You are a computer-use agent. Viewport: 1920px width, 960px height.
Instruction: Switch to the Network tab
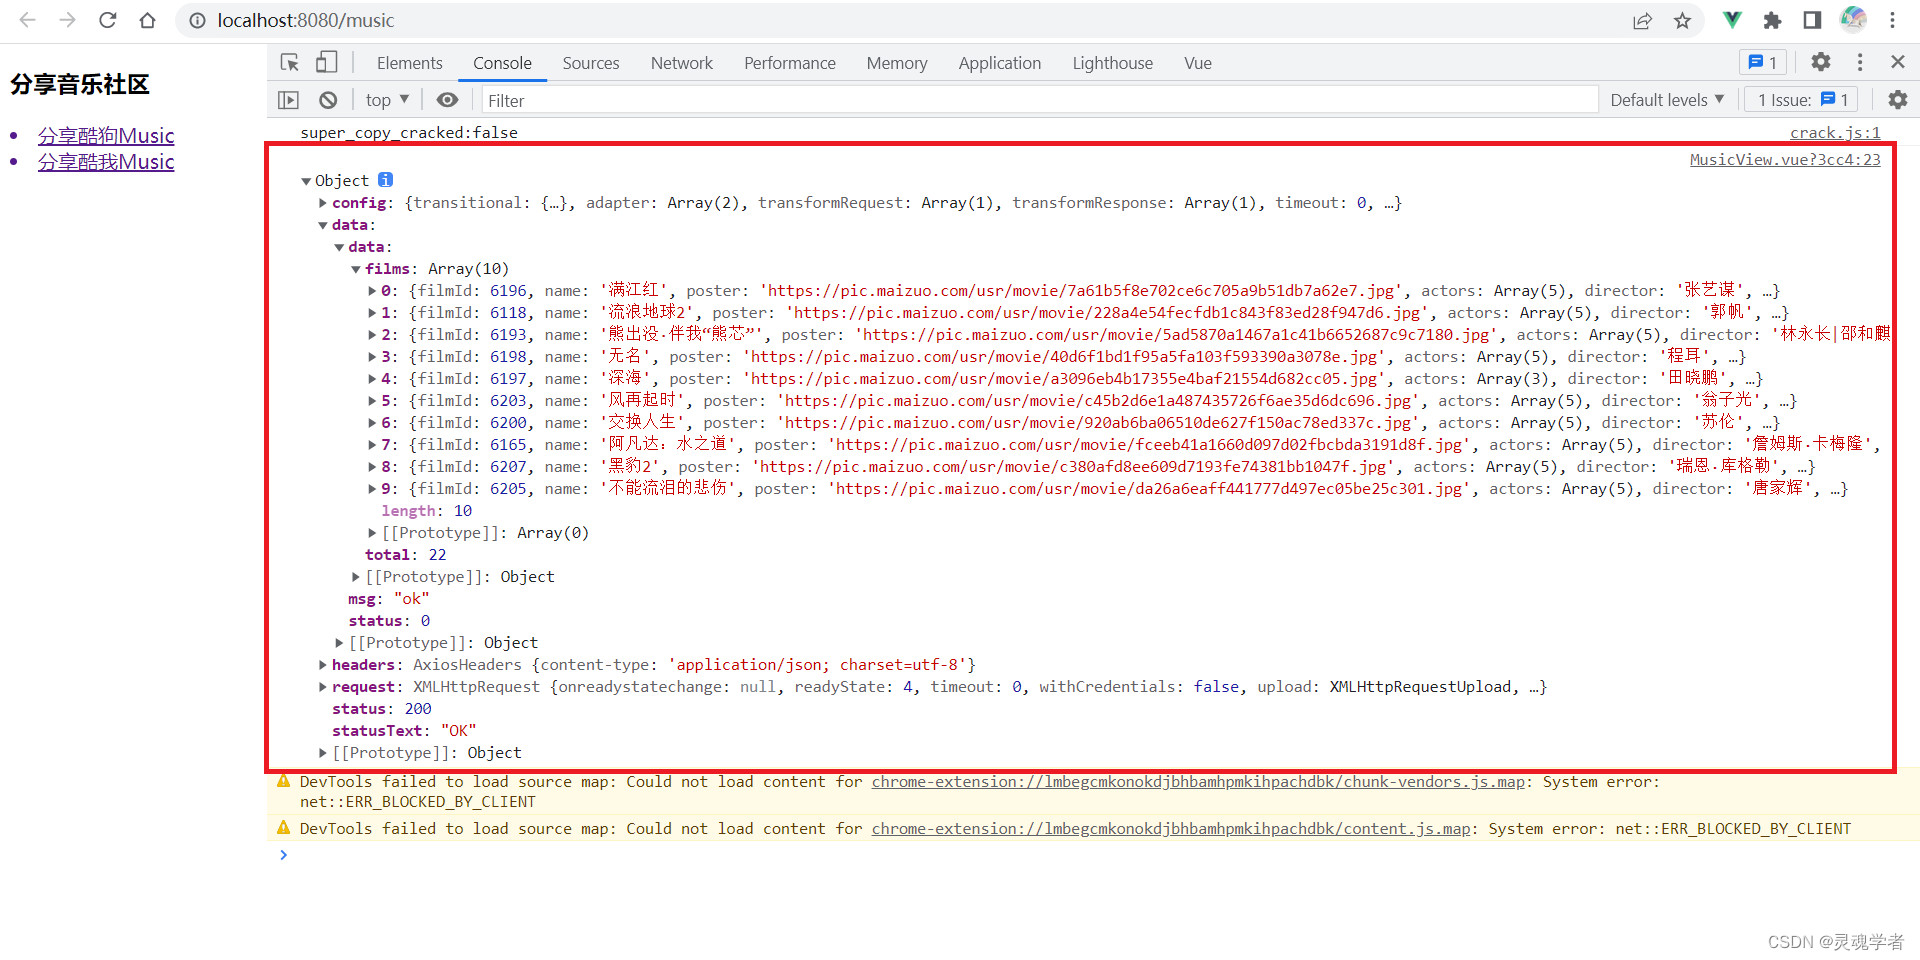682,63
